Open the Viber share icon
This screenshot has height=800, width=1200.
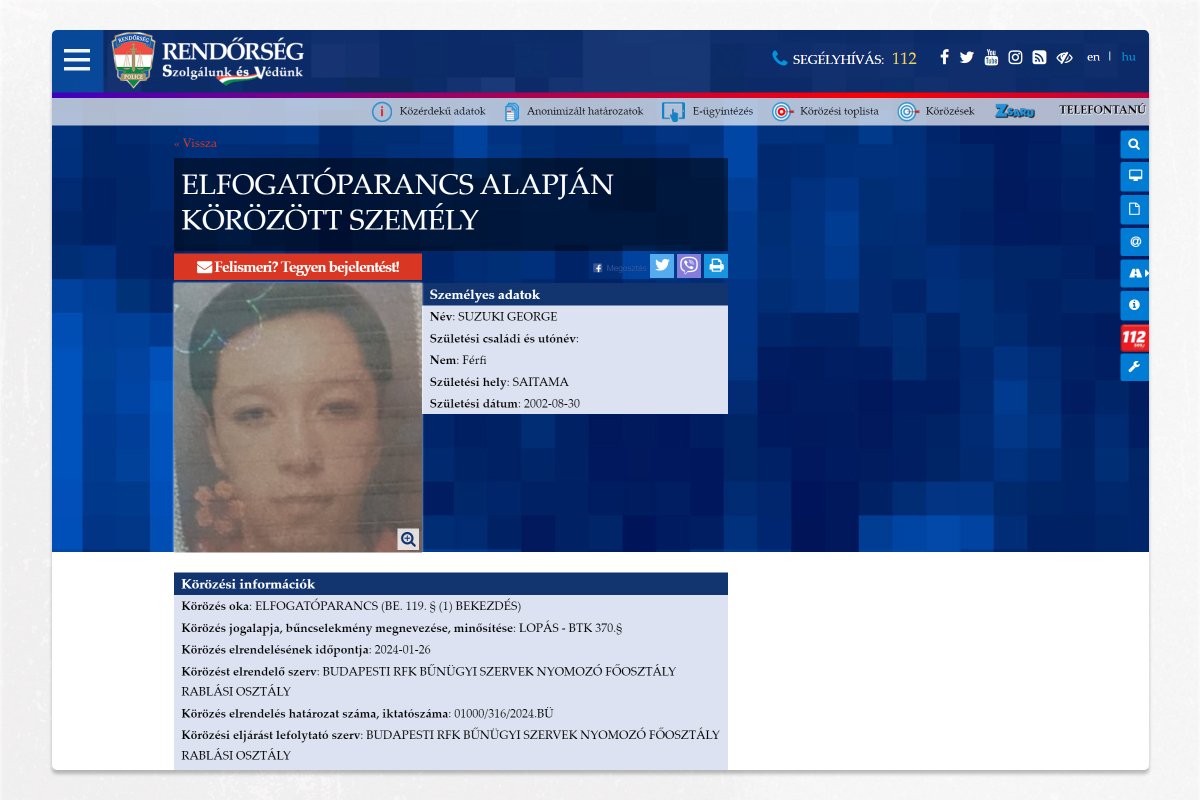[x=688, y=265]
